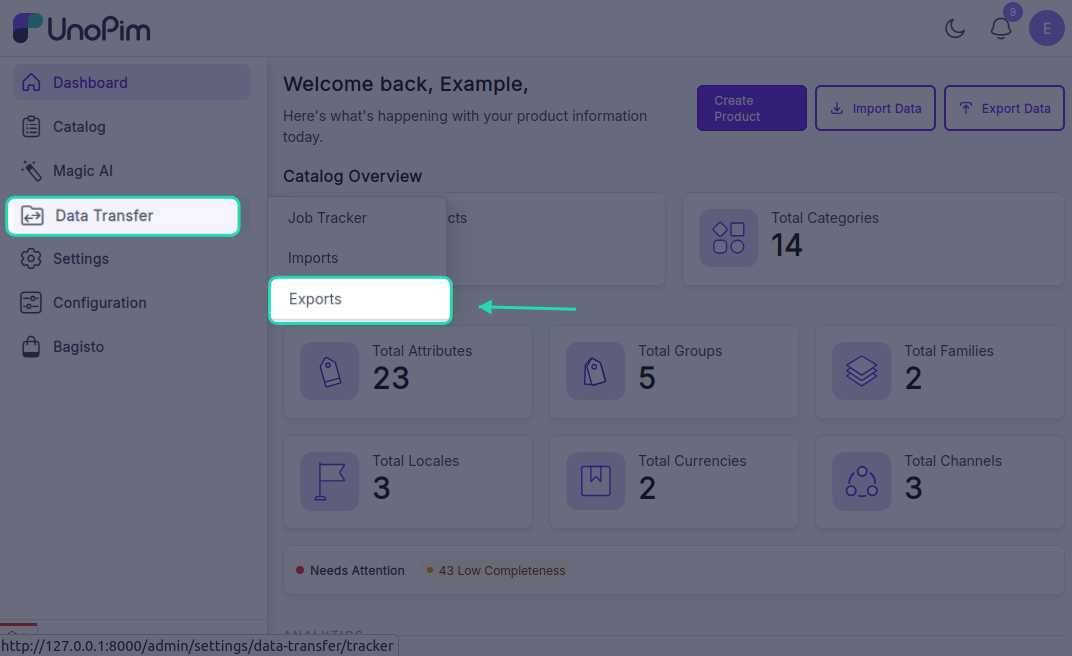Open Settings in sidebar
The image size is (1072, 656).
pos(132,259)
